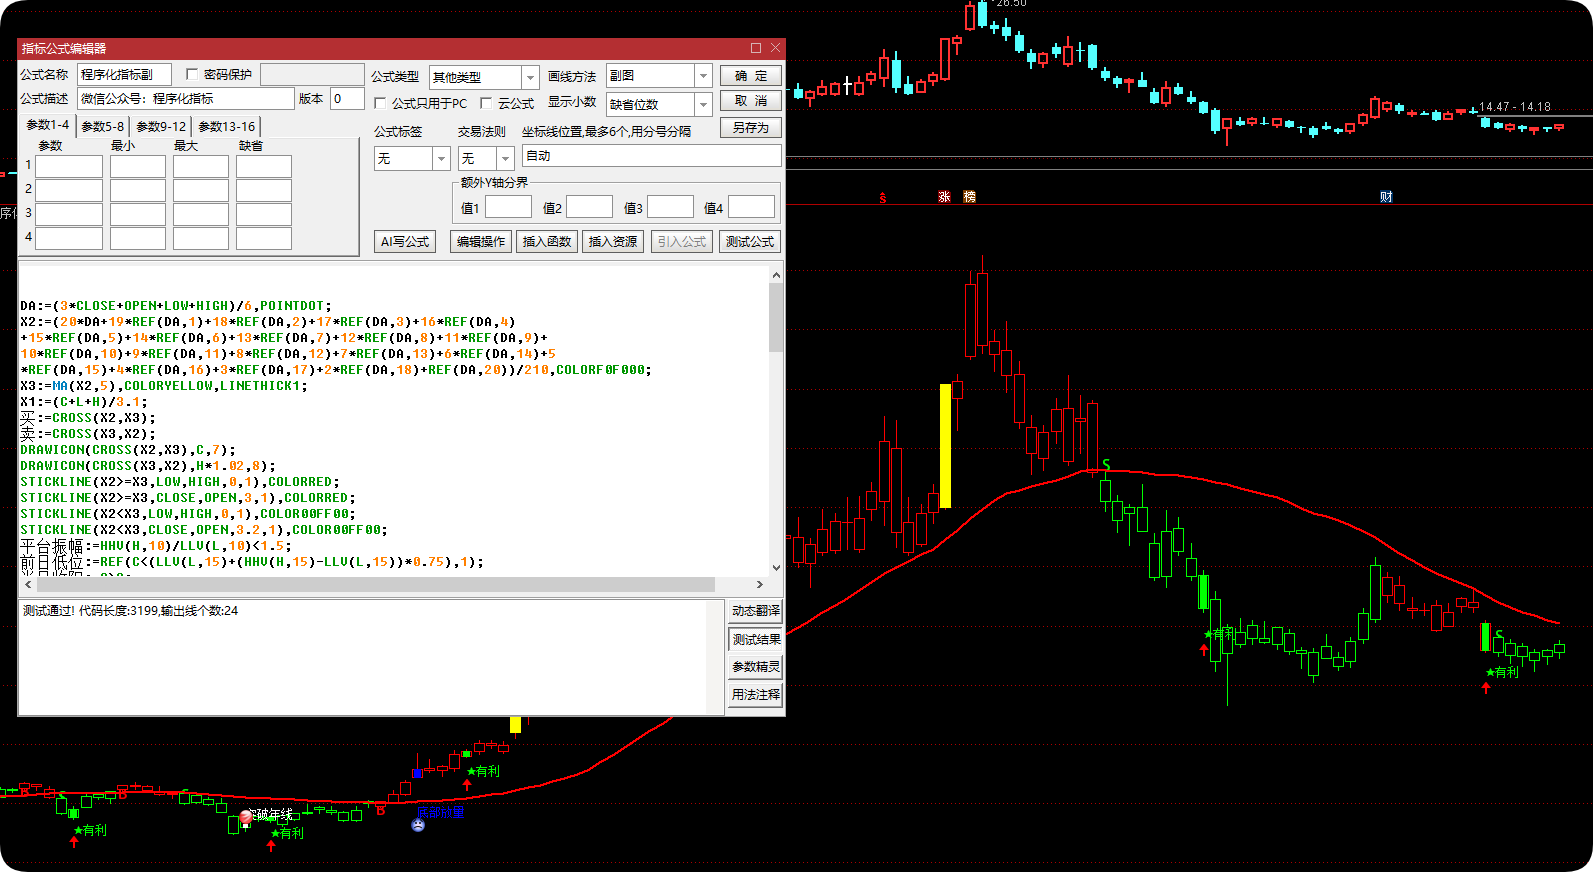Click the 公式名称 input field
The image size is (1593, 872).
125,74
